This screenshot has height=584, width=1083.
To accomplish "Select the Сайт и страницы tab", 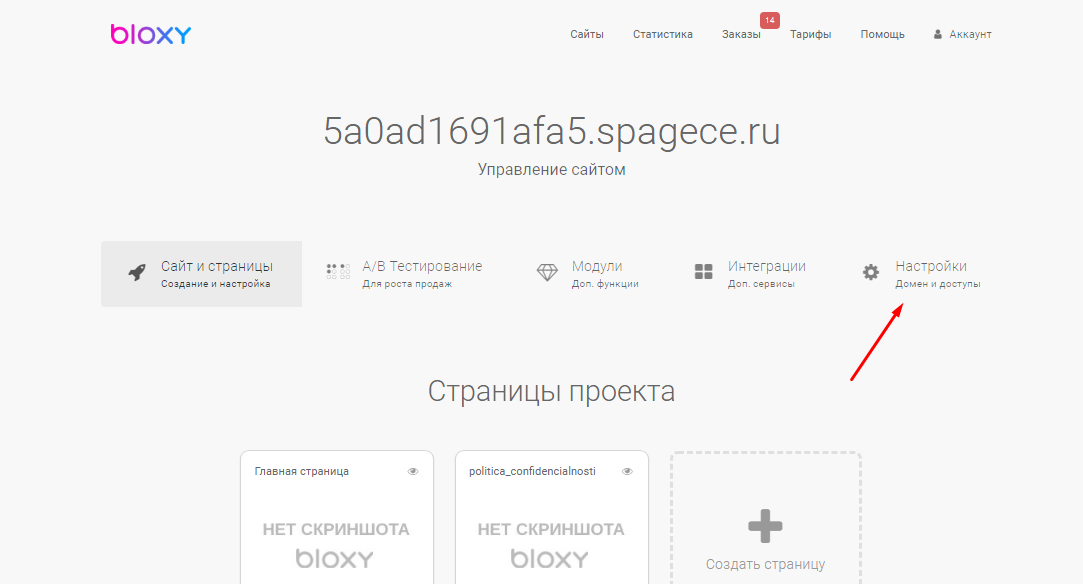I will coord(201,273).
